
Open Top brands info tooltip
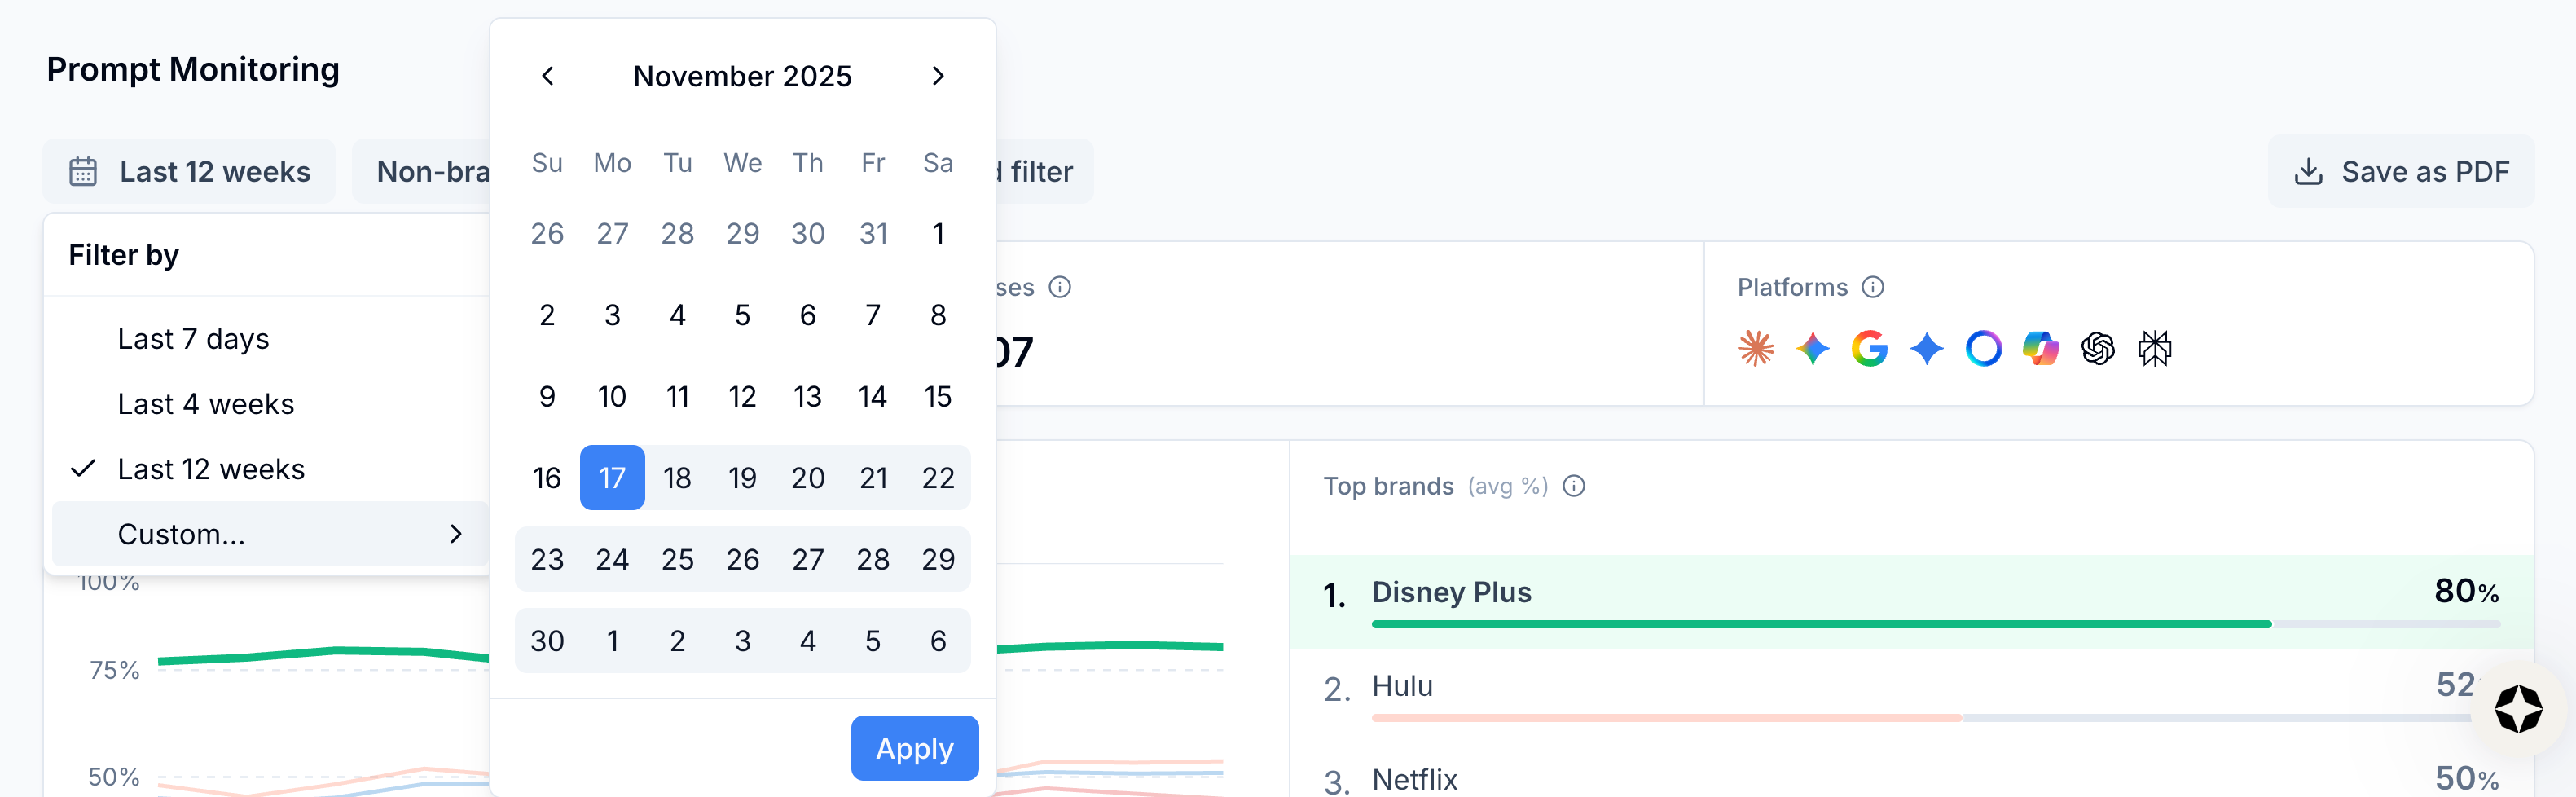point(1573,486)
